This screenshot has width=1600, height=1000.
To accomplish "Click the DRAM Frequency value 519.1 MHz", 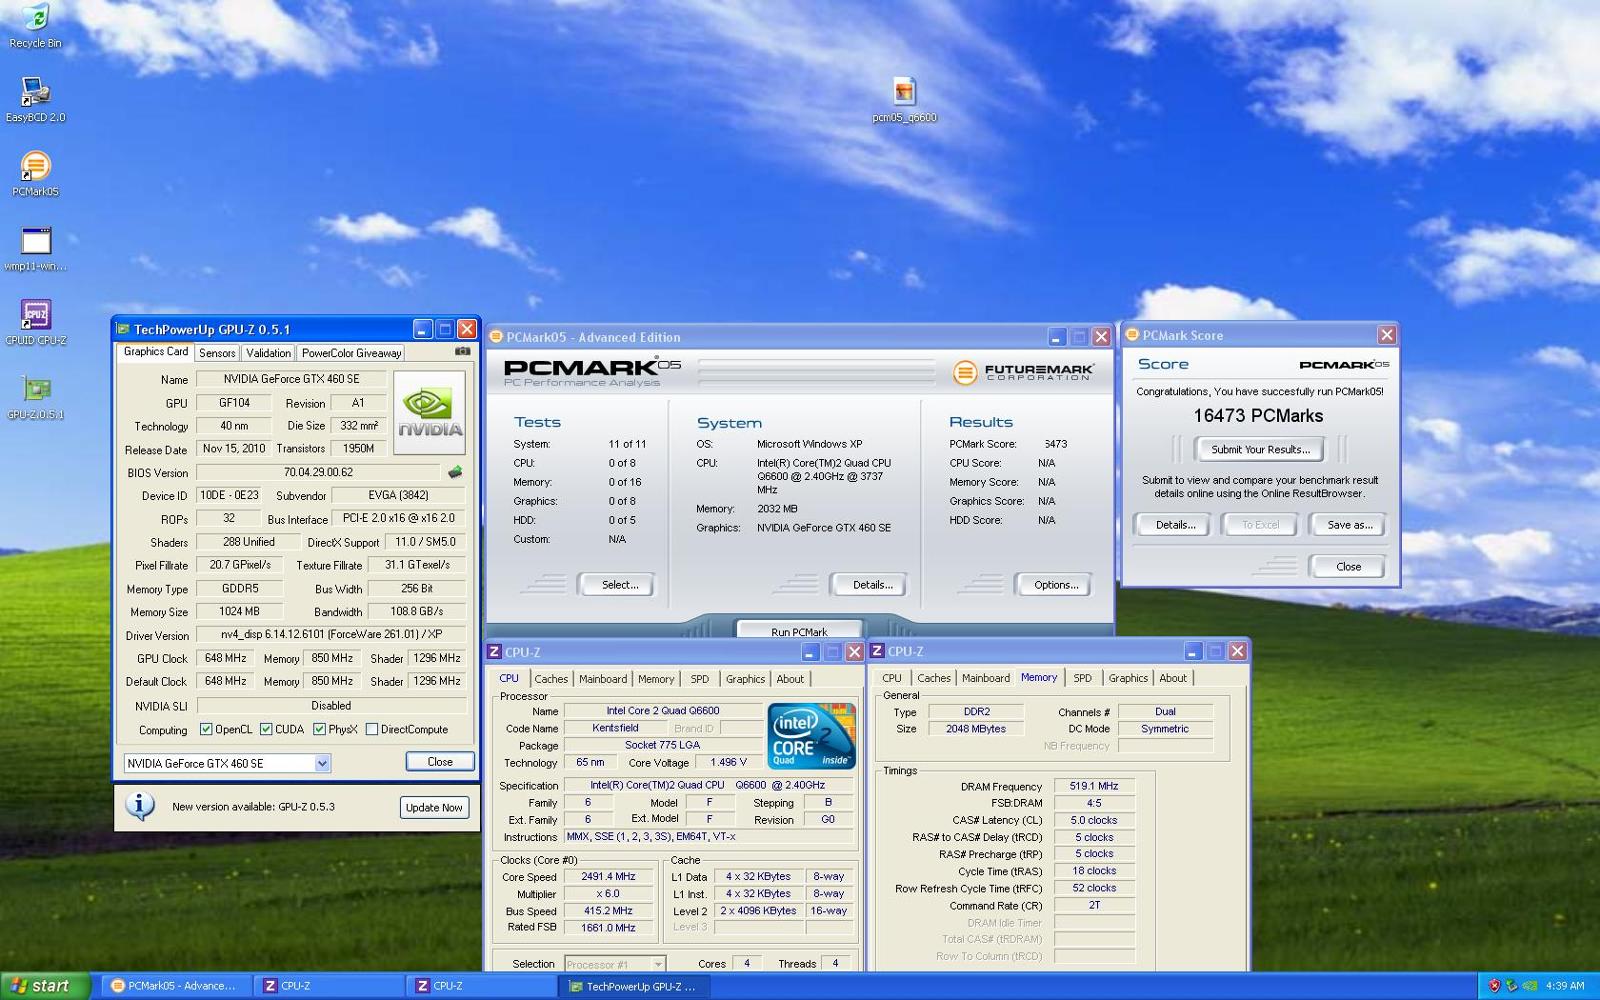I will point(1094,786).
